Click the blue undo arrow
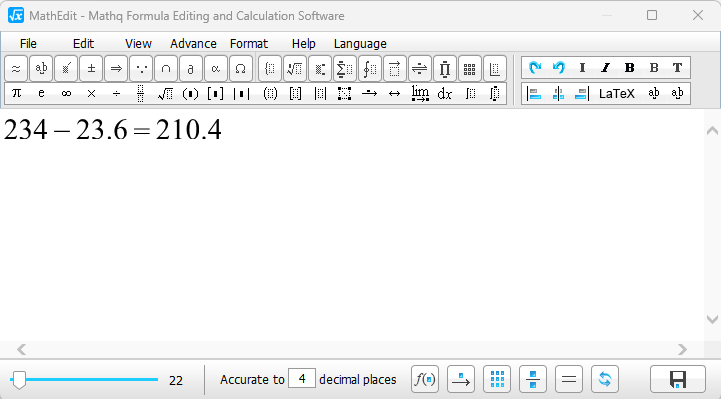Screen dimensions: 721x399 (x=559, y=68)
